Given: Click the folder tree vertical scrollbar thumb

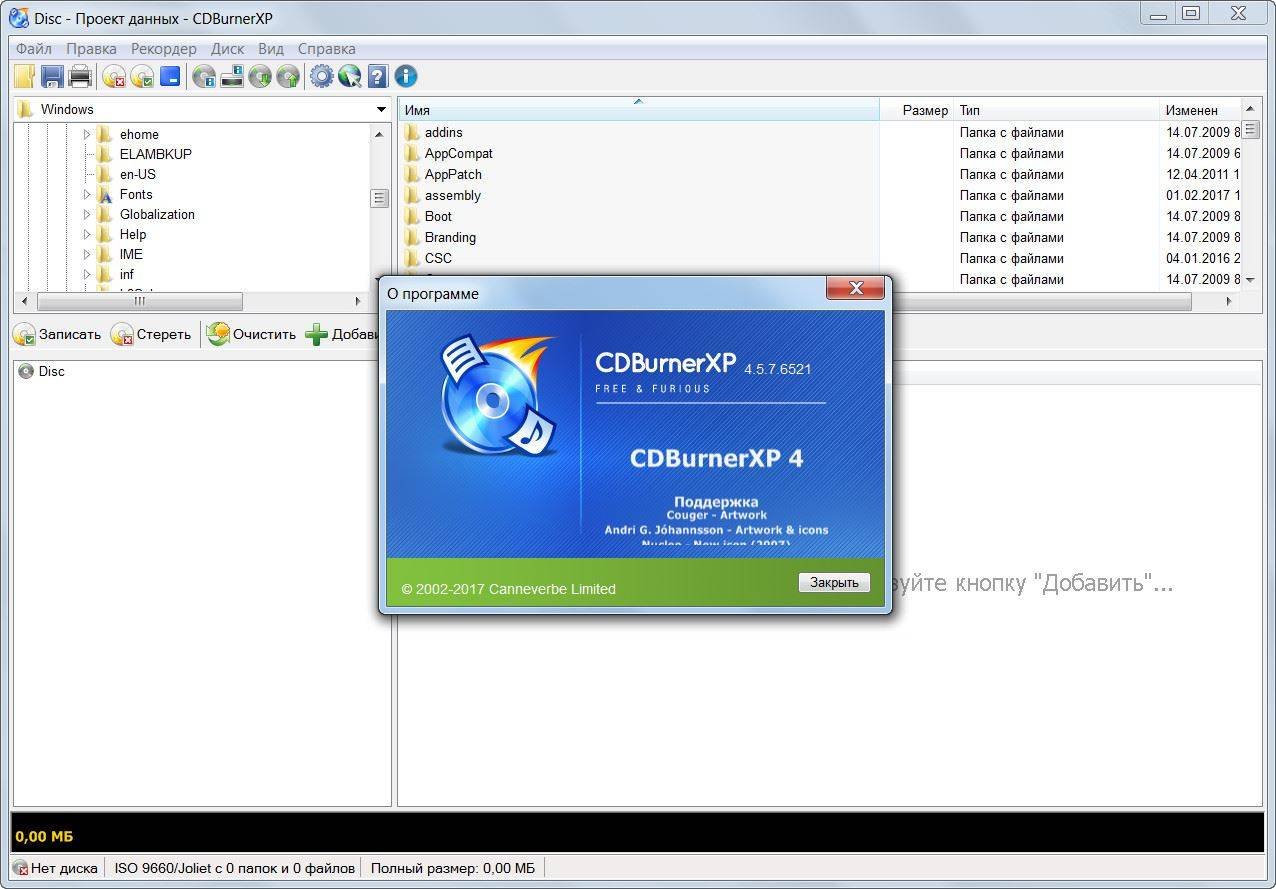Looking at the screenshot, I should [380, 198].
